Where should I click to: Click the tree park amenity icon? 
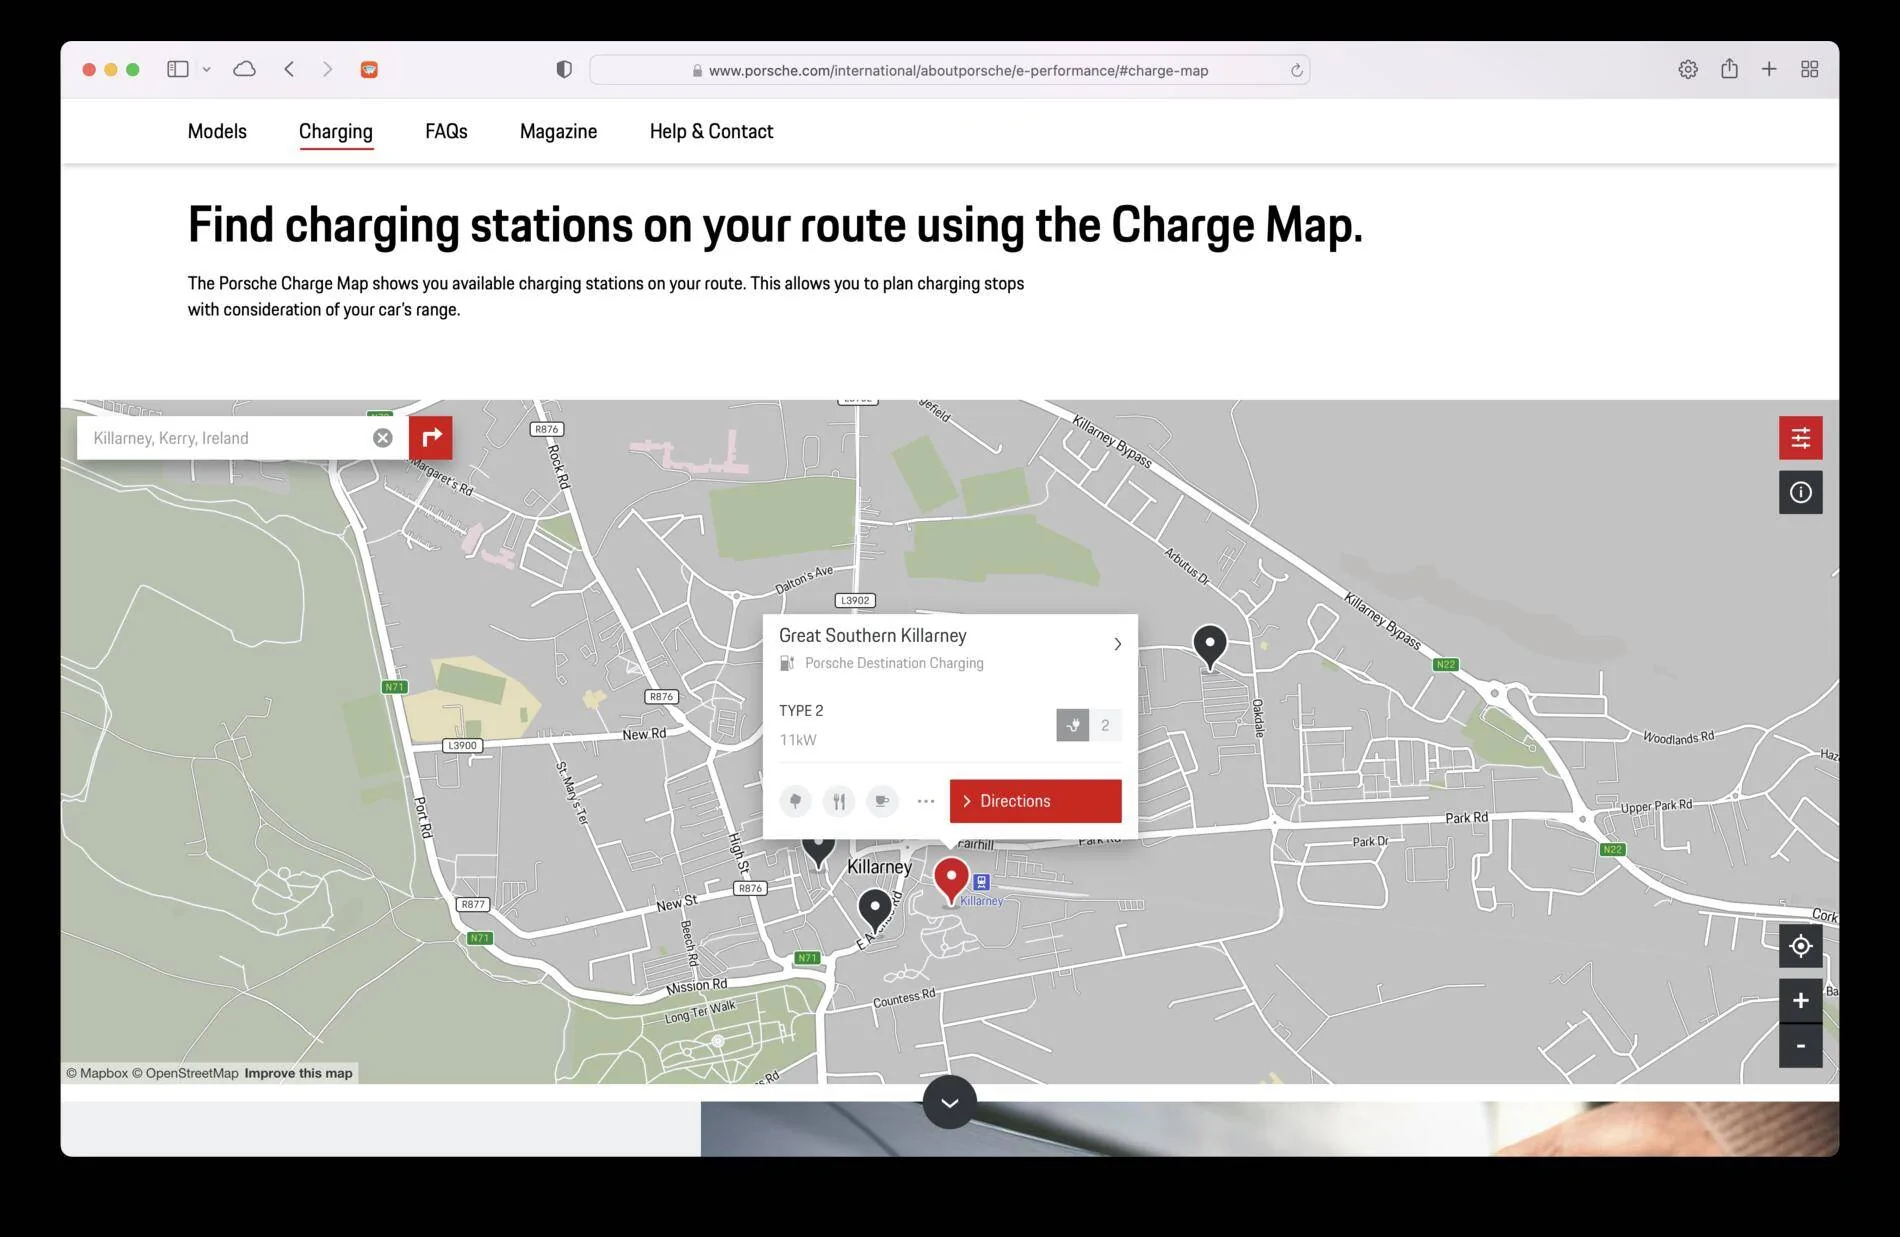coord(795,801)
